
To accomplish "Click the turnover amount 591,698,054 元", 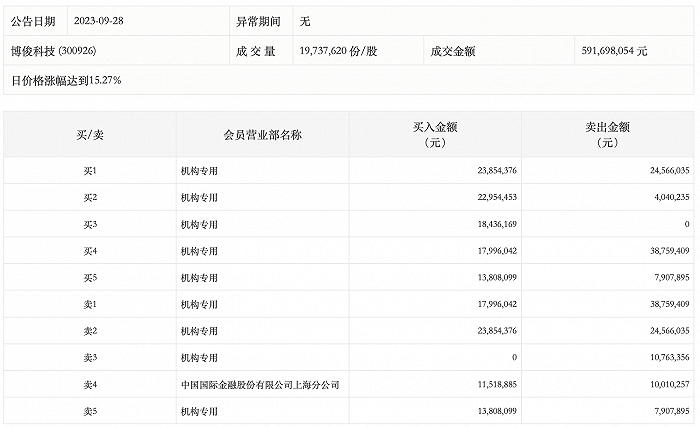I will (614, 50).
